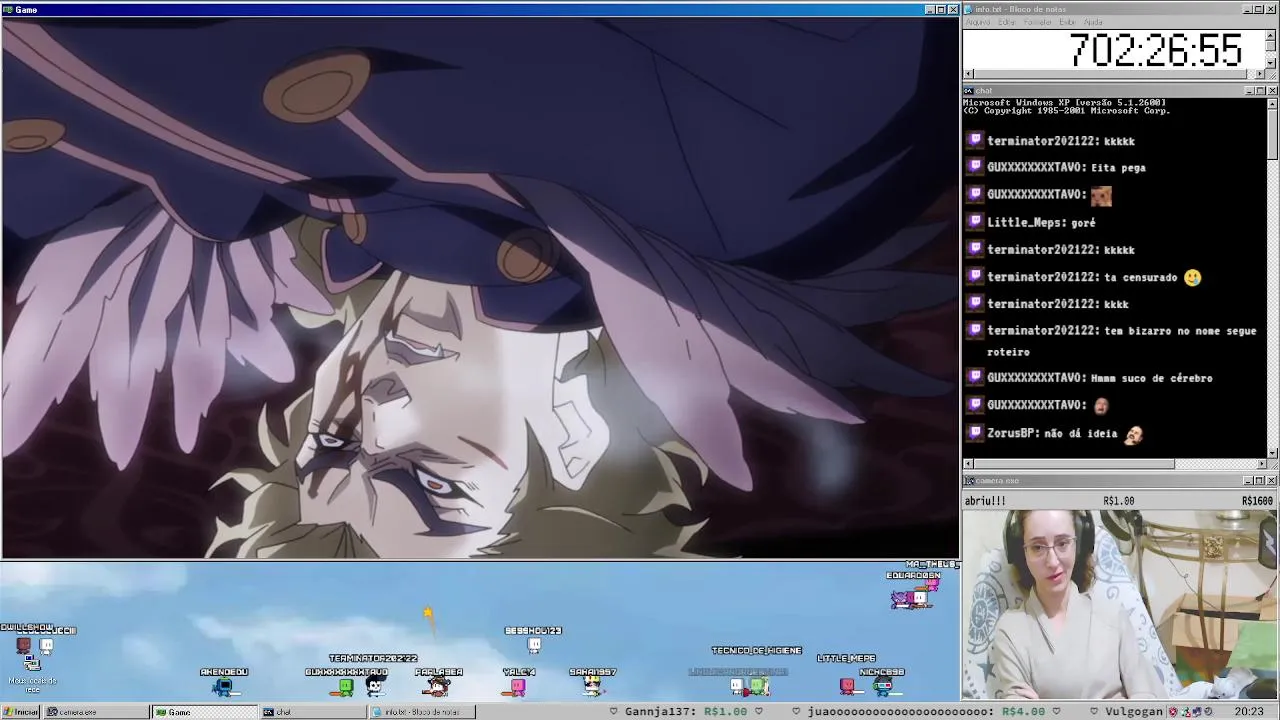Switch to camera.exe taskbar button
The image size is (1280, 720).
tap(97, 712)
